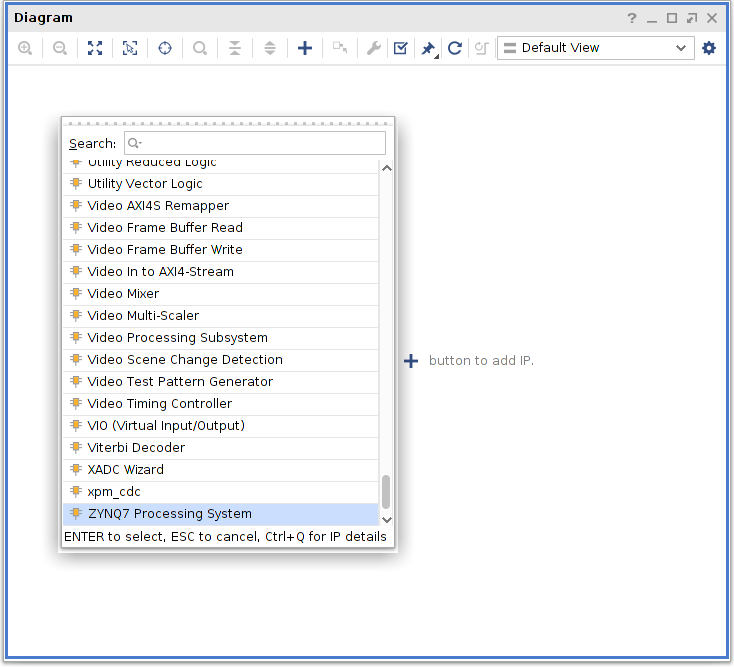734x667 pixels.
Task: Click the help question mark in Diagram title bar
Action: [x=632, y=18]
